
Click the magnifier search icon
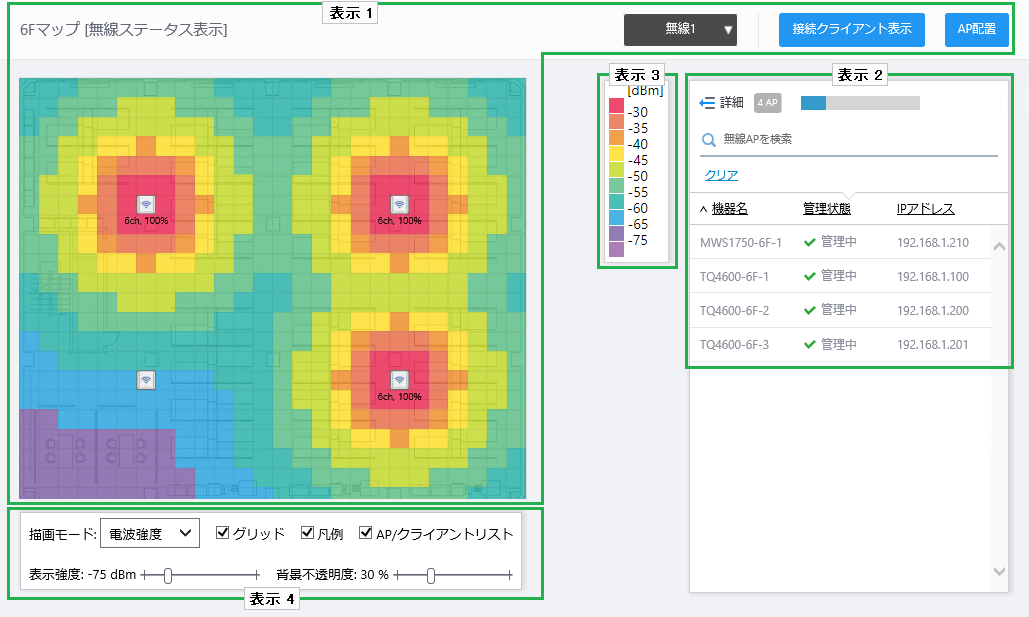pyautogui.click(x=709, y=140)
